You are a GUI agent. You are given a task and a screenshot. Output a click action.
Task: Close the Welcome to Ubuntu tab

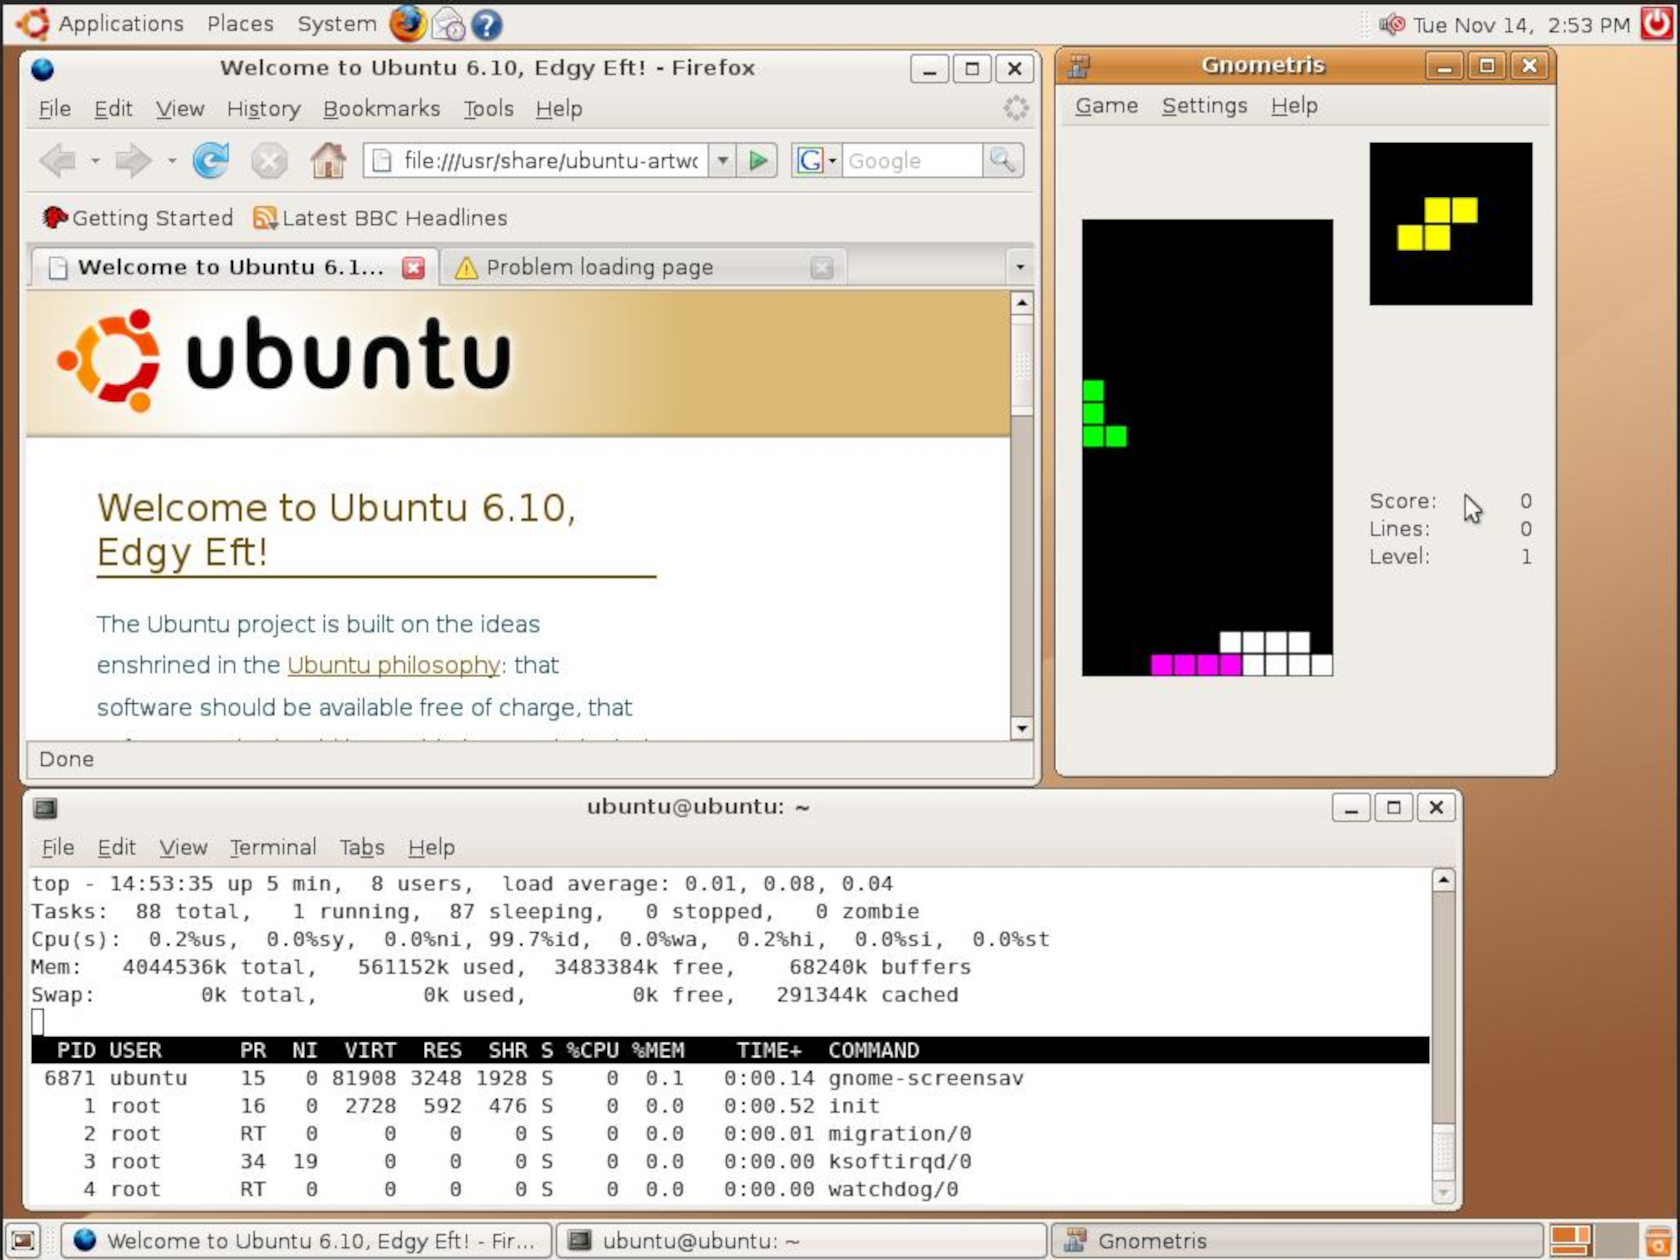(x=413, y=268)
